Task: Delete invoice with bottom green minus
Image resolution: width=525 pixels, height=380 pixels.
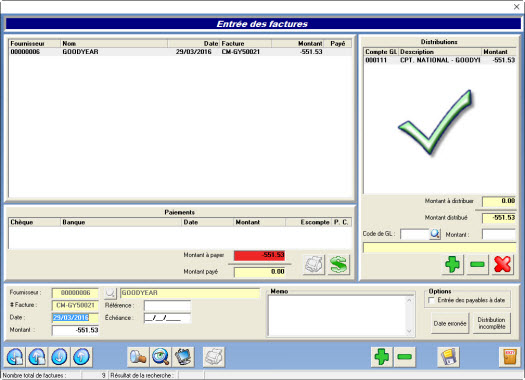Action: [x=404, y=357]
